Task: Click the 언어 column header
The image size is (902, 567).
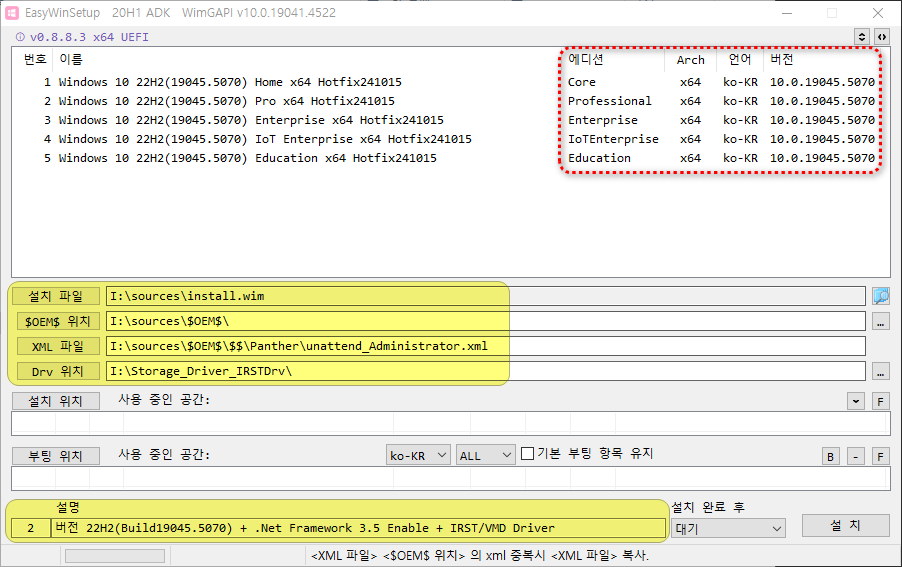Action: pyautogui.click(x=740, y=59)
